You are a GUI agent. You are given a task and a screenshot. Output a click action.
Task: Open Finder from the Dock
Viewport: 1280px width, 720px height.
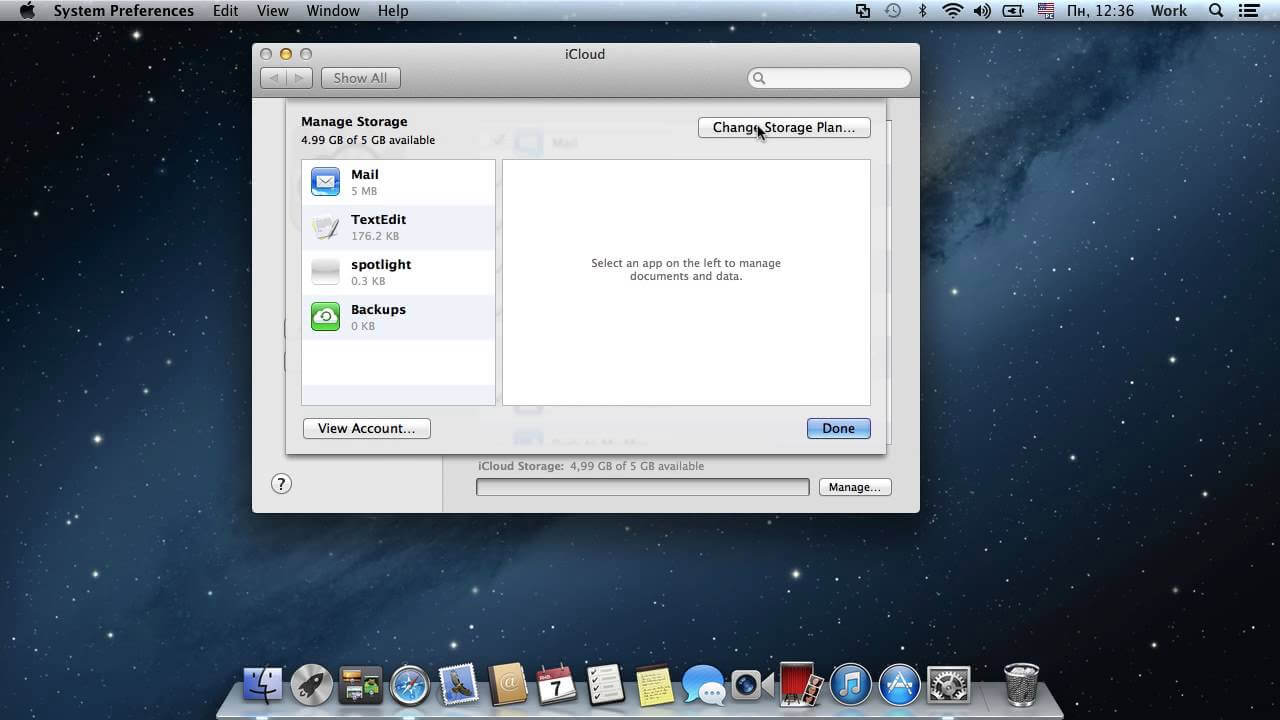pos(262,686)
